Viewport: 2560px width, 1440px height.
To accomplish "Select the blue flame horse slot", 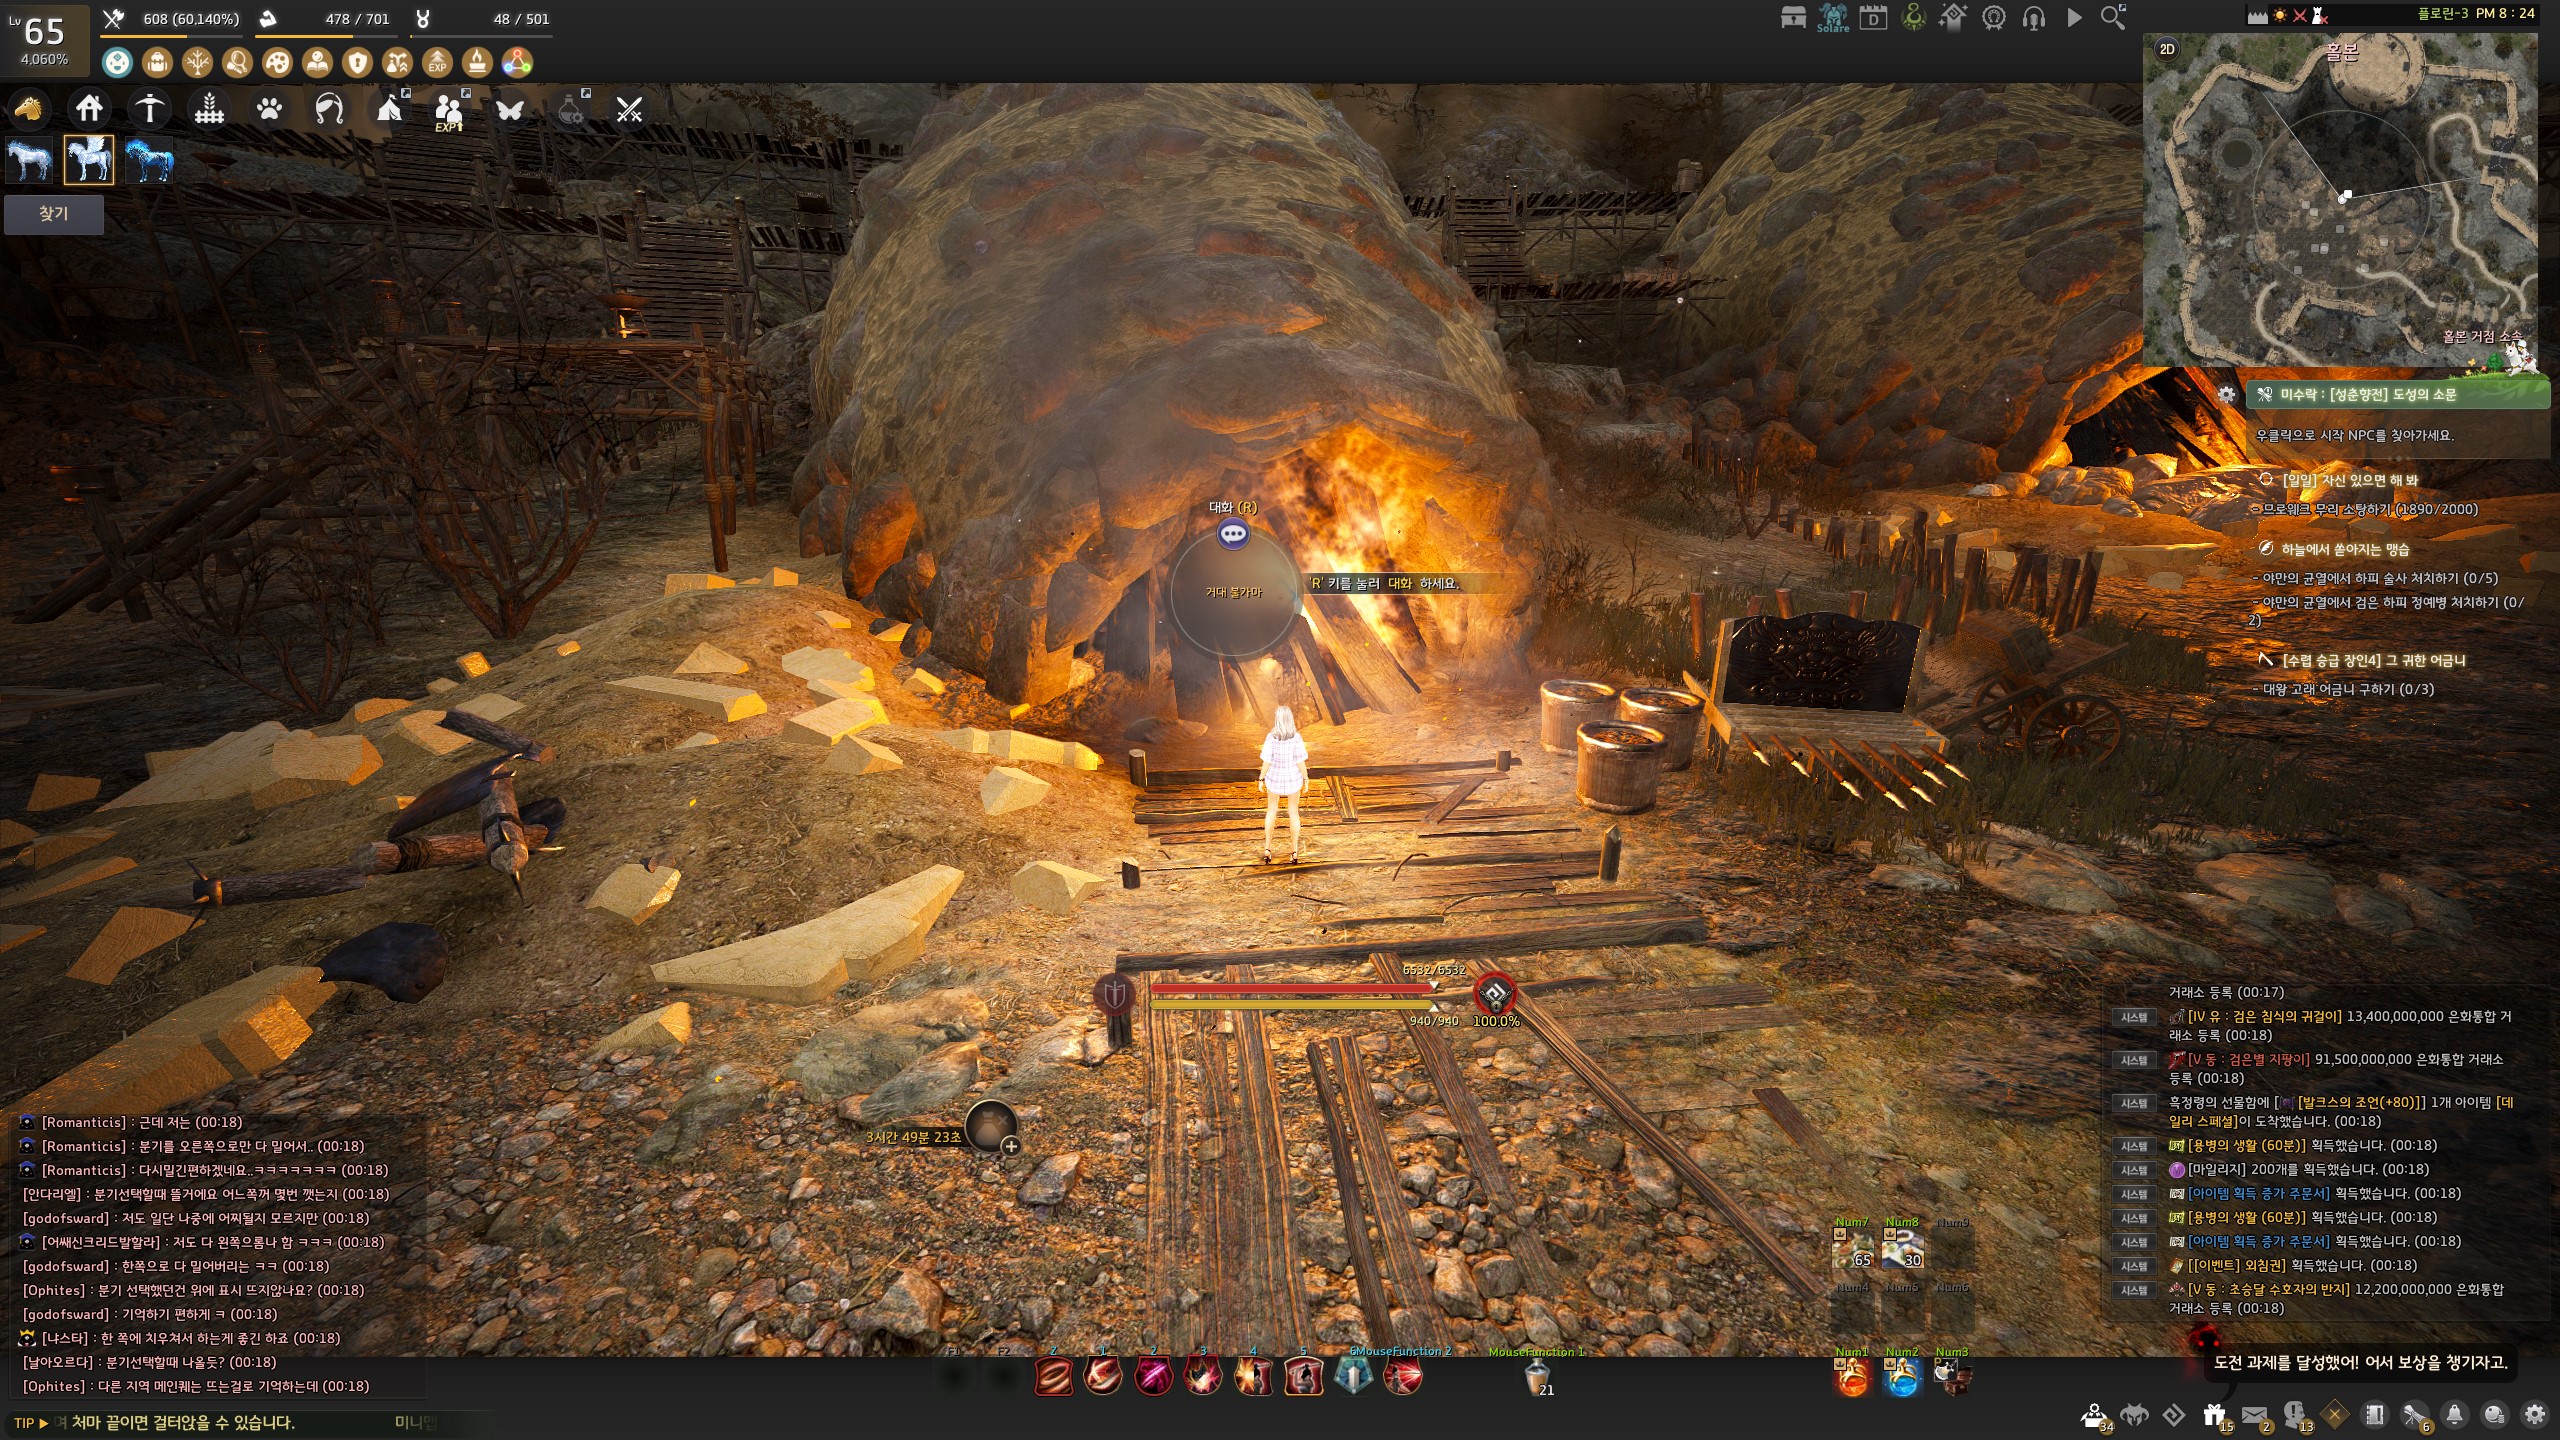I will tap(149, 160).
